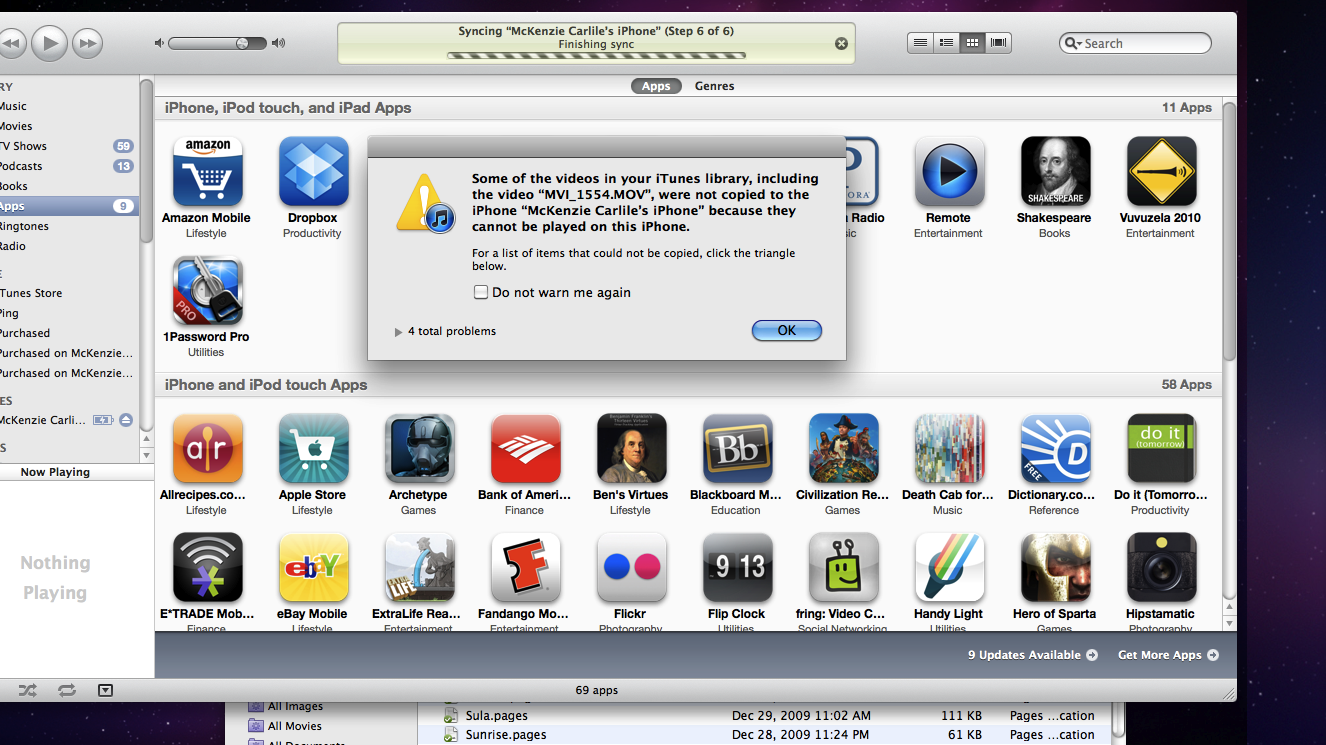Switch to grid view
This screenshot has height=745, width=1326.
coord(972,43)
